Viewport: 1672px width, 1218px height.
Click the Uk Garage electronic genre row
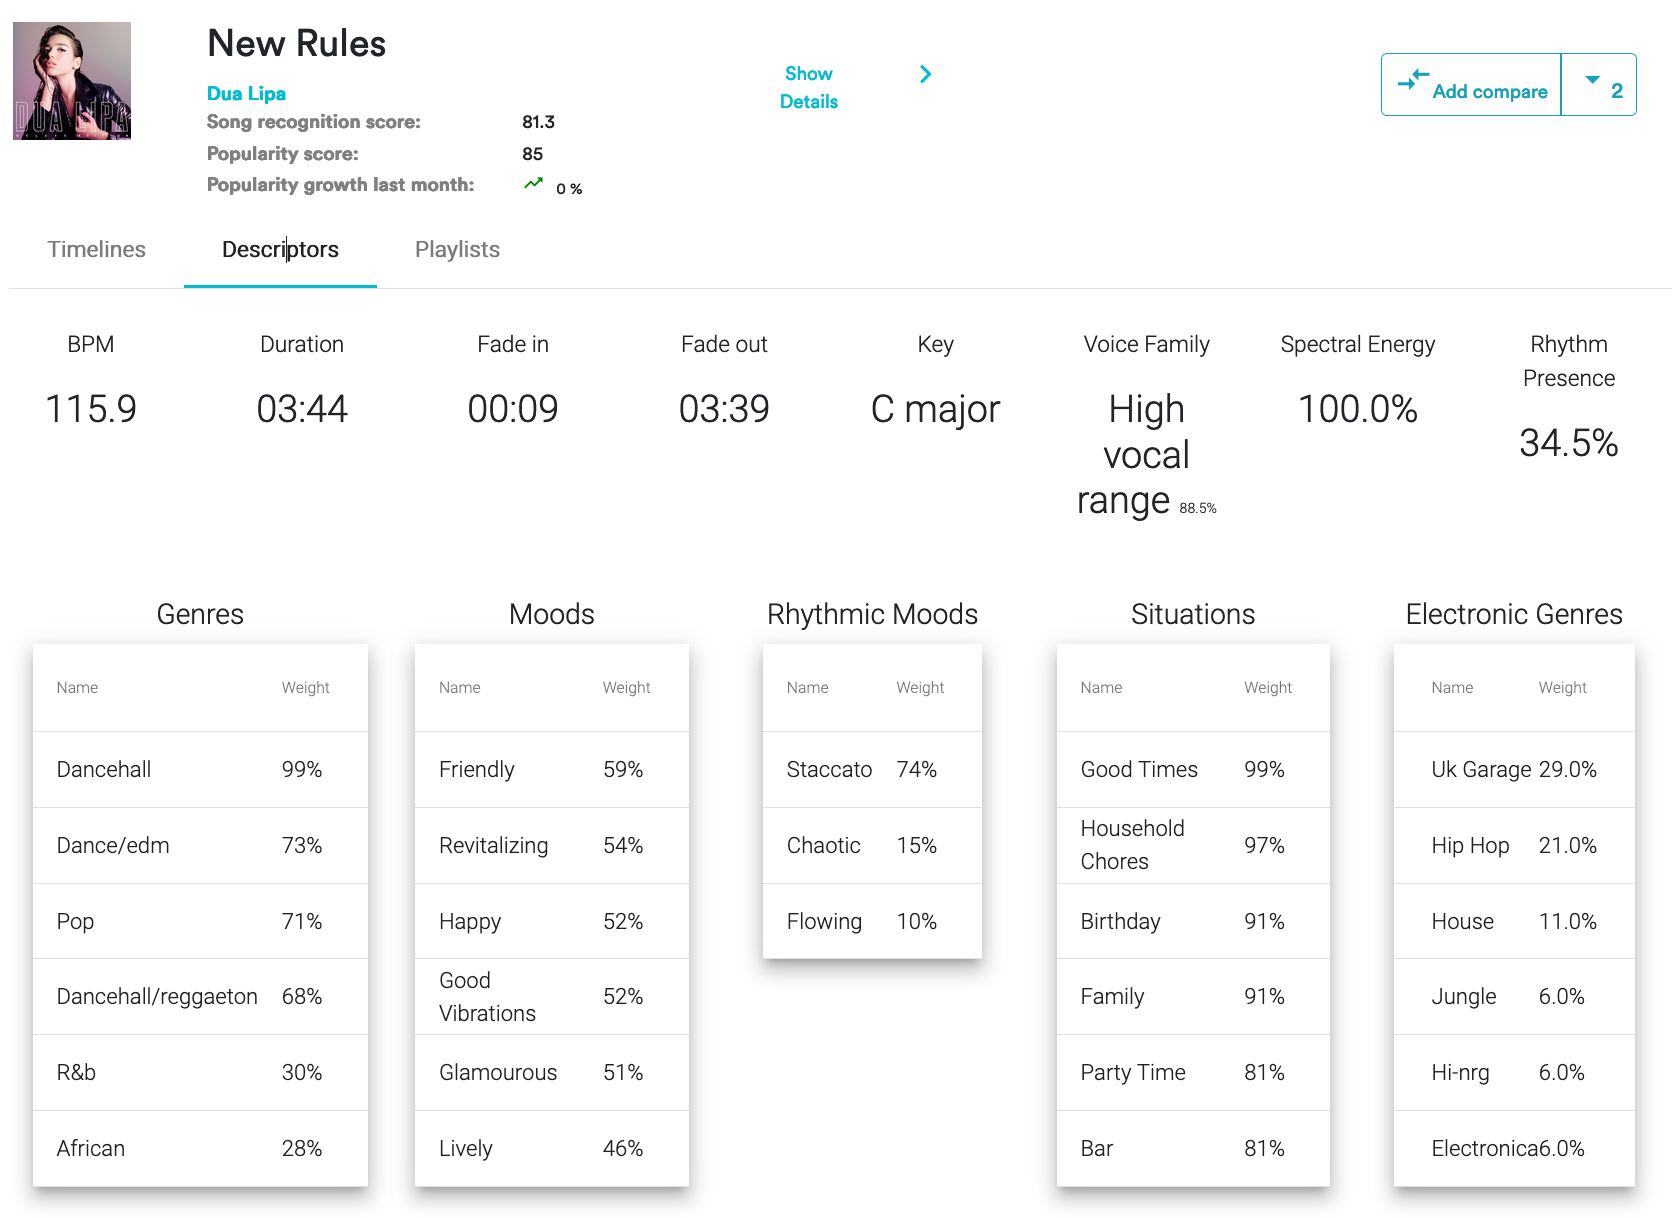1513,770
